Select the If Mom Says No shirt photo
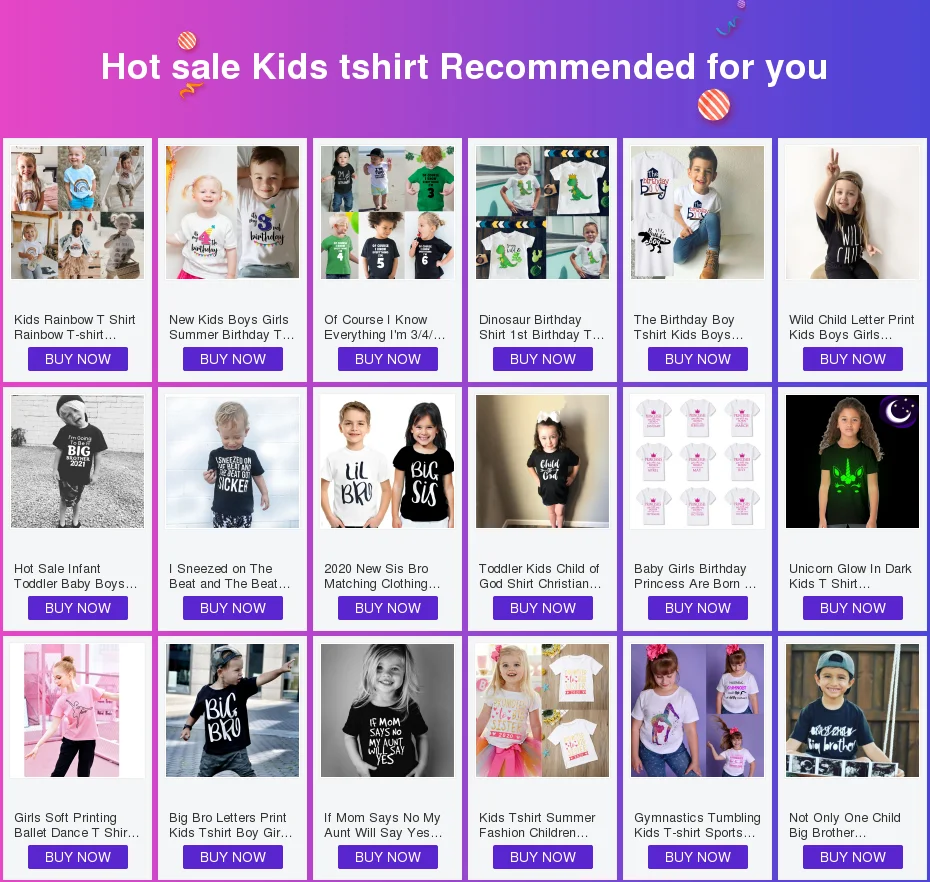The width and height of the screenshot is (930, 882). [387, 711]
